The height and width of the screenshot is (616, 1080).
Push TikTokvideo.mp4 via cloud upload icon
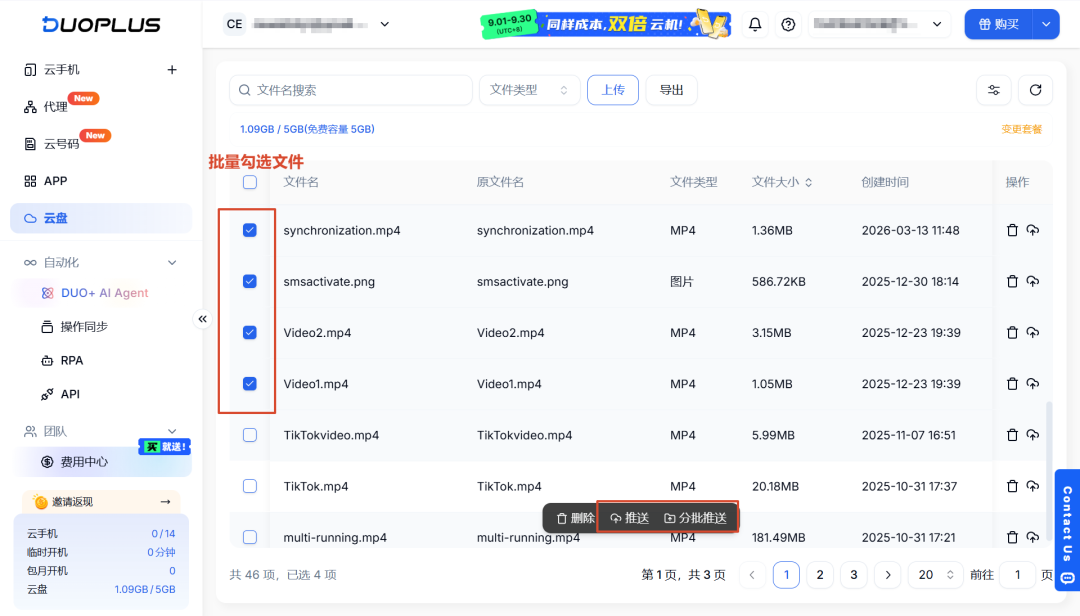(x=1032, y=435)
